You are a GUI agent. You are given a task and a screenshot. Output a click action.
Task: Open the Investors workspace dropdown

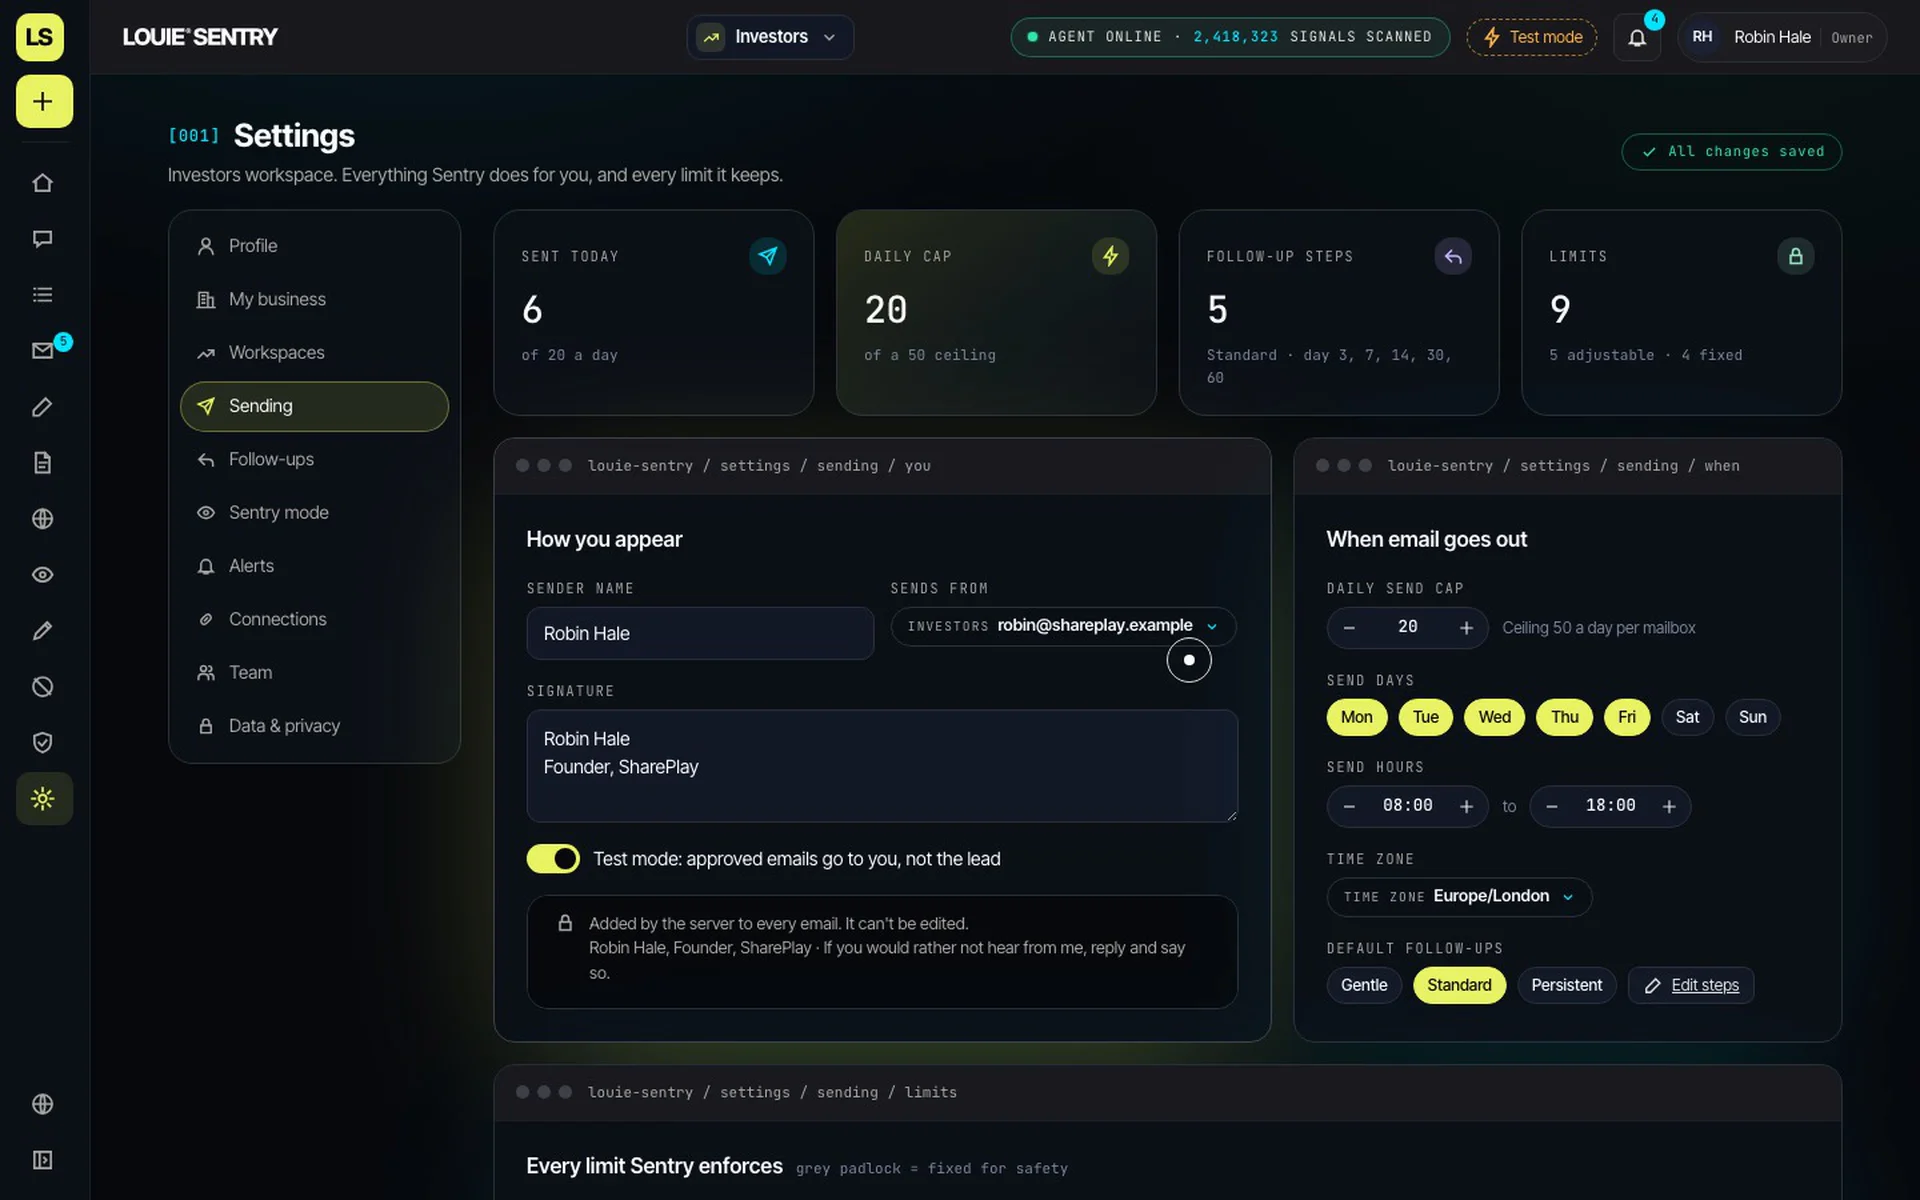coord(770,37)
